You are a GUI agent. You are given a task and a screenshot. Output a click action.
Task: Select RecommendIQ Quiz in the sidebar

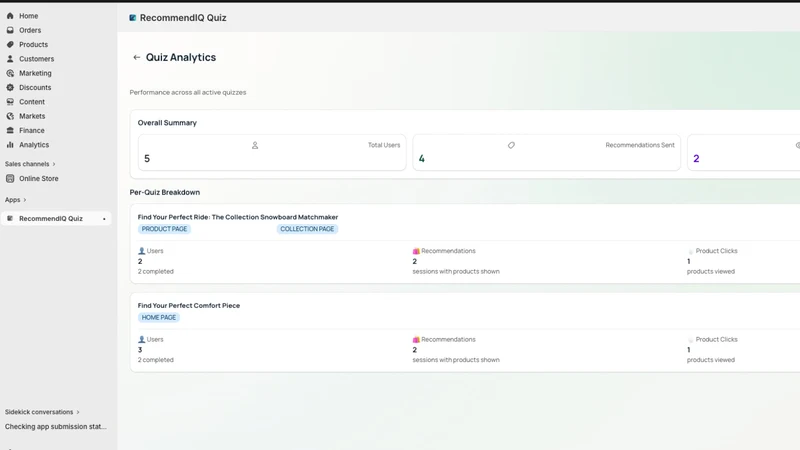click(x=56, y=218)
